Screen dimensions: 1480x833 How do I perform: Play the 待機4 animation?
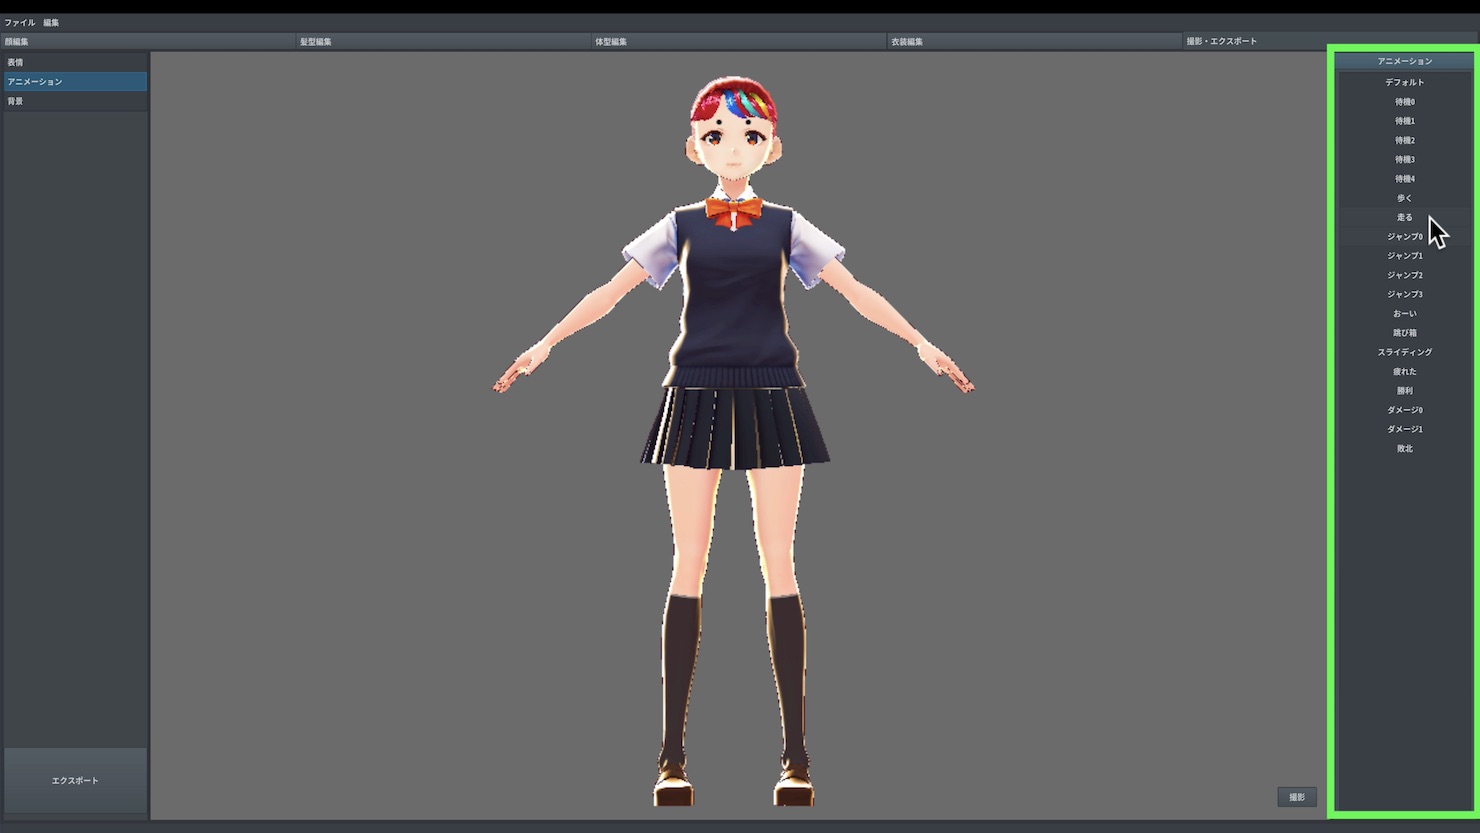pyautogui.click(x=1404, y=179)
